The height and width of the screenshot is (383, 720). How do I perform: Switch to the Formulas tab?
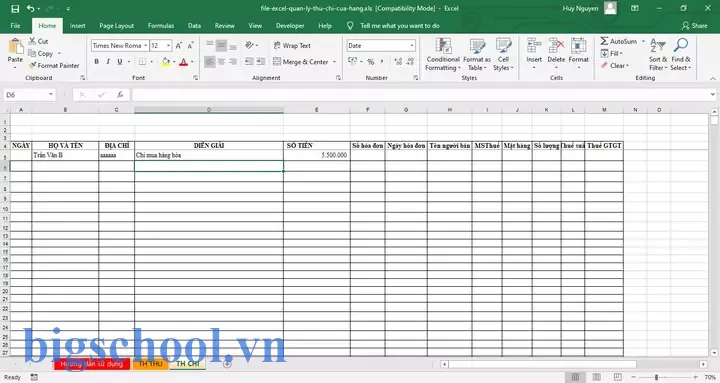(161, 26)
